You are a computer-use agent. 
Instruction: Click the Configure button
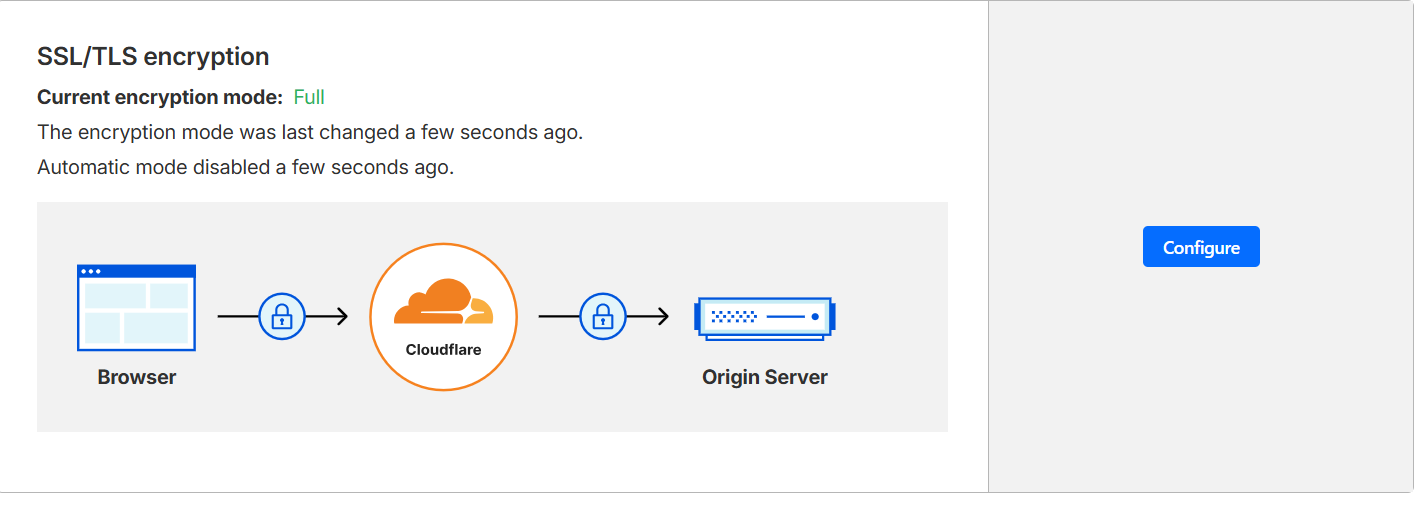(1200, 247)
